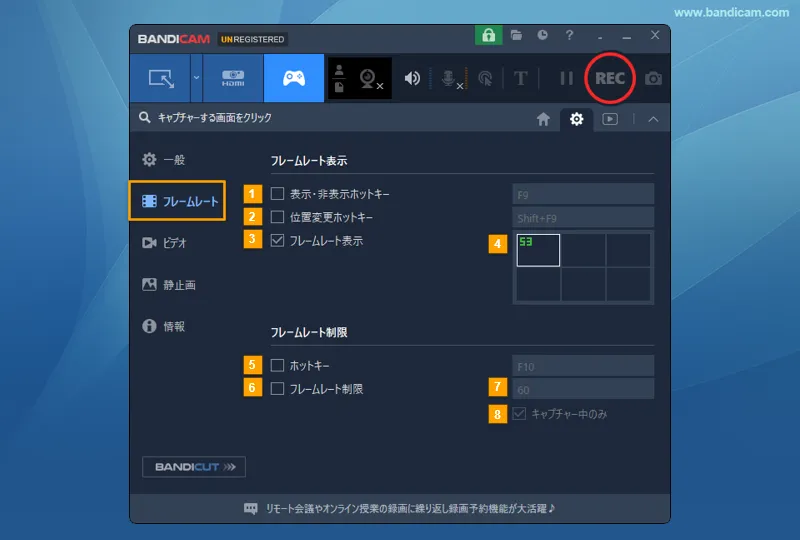Click the BANDICUT button

point(194,467)
